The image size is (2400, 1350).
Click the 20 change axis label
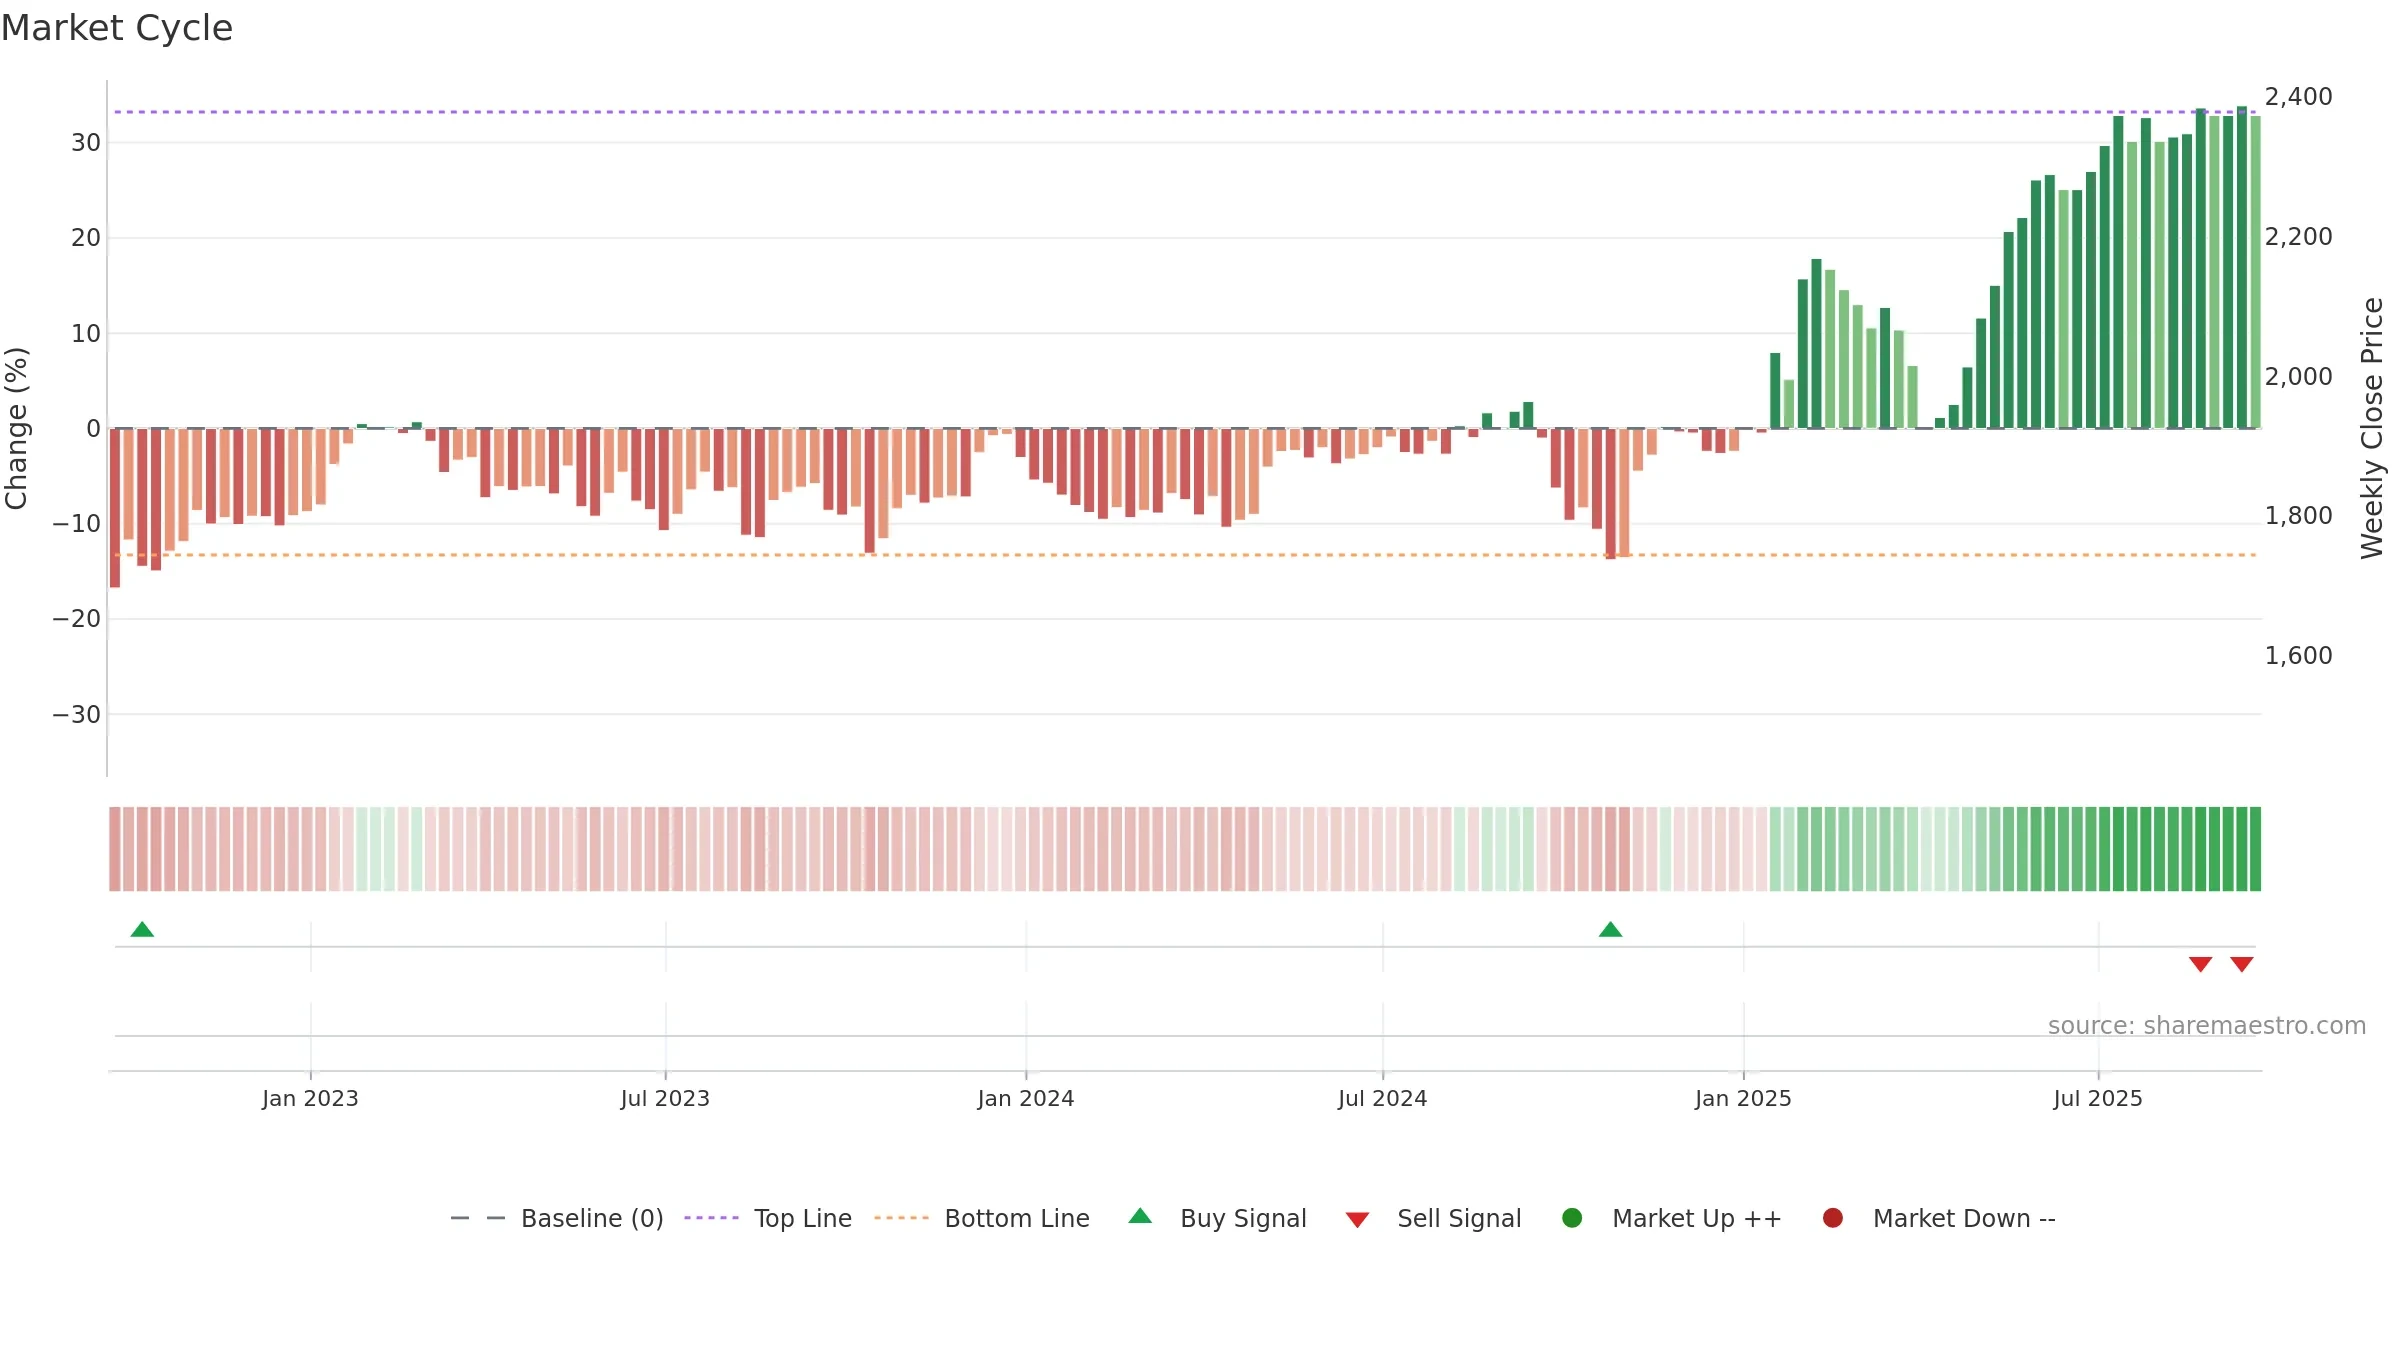click(x=86, y=238)
